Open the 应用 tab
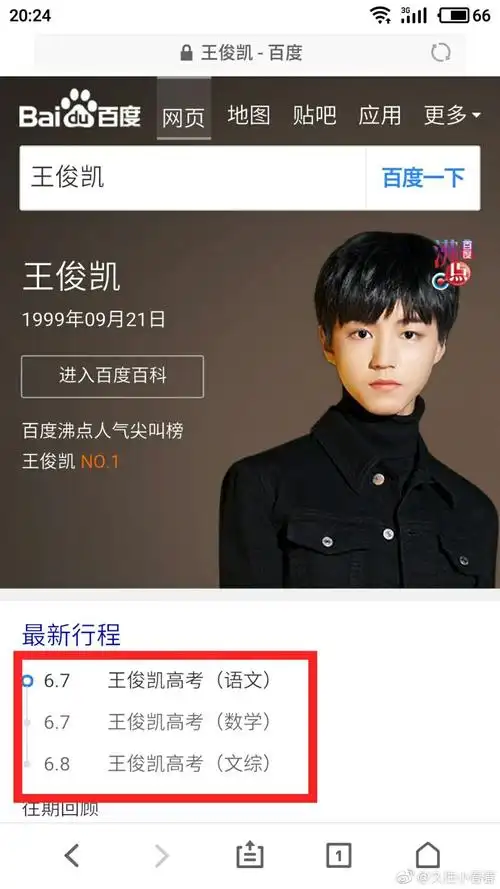The width and height of the screenshot is (500, 889). [x=380, y=115]
